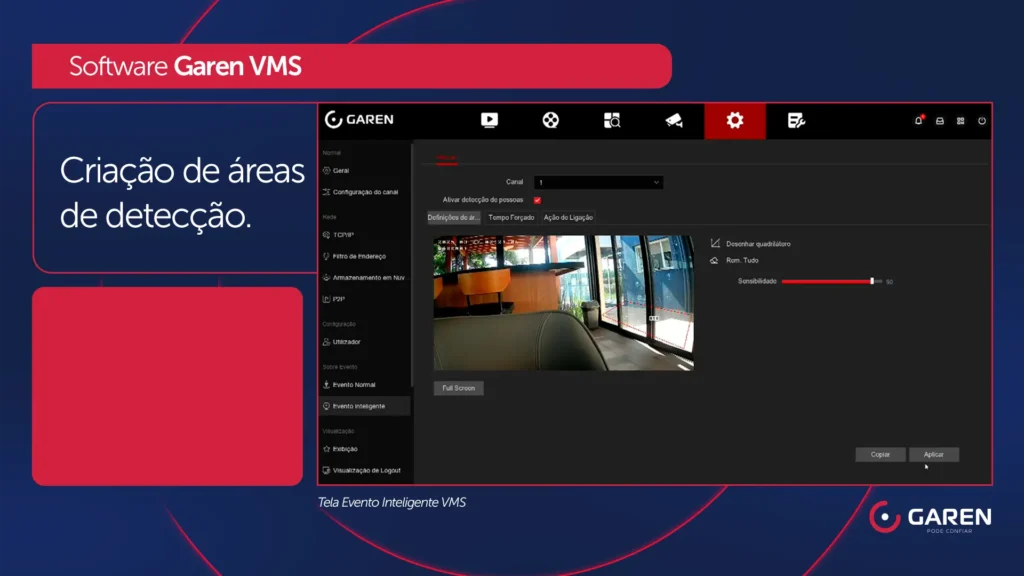Click the Full Screen button
1024x576 pixels.
[458, 388]
